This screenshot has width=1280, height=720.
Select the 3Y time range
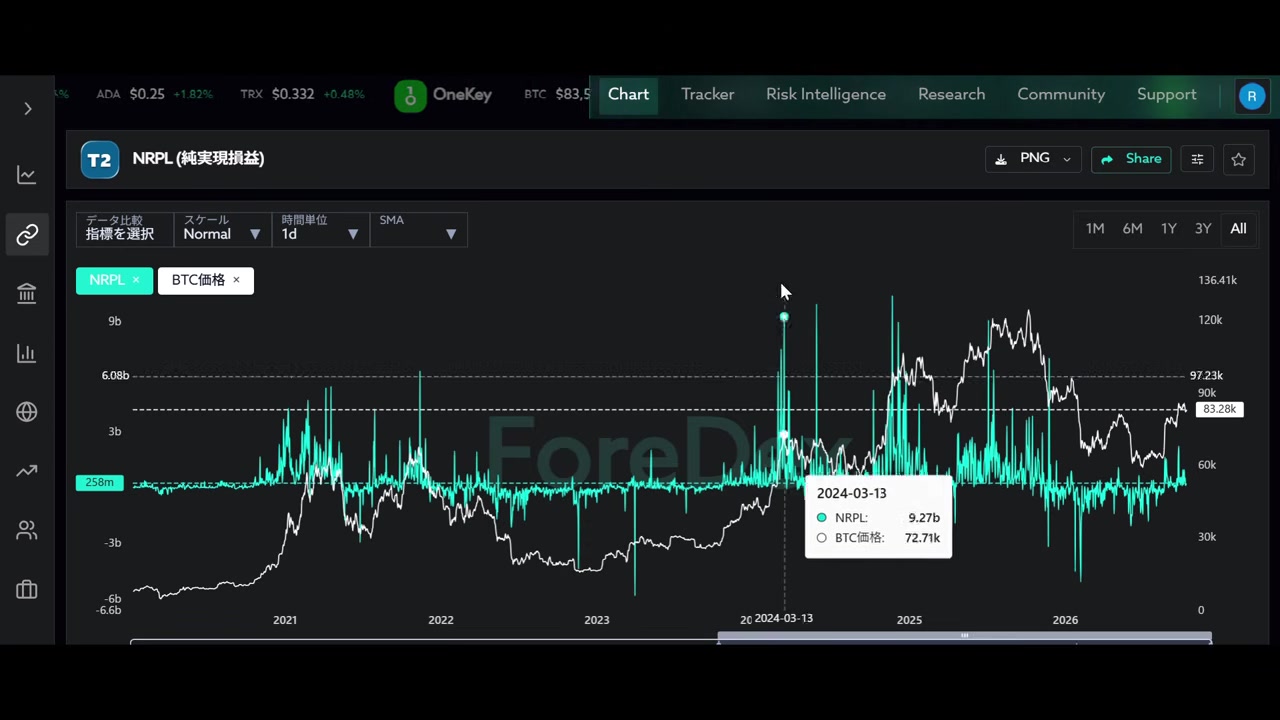1203,229
